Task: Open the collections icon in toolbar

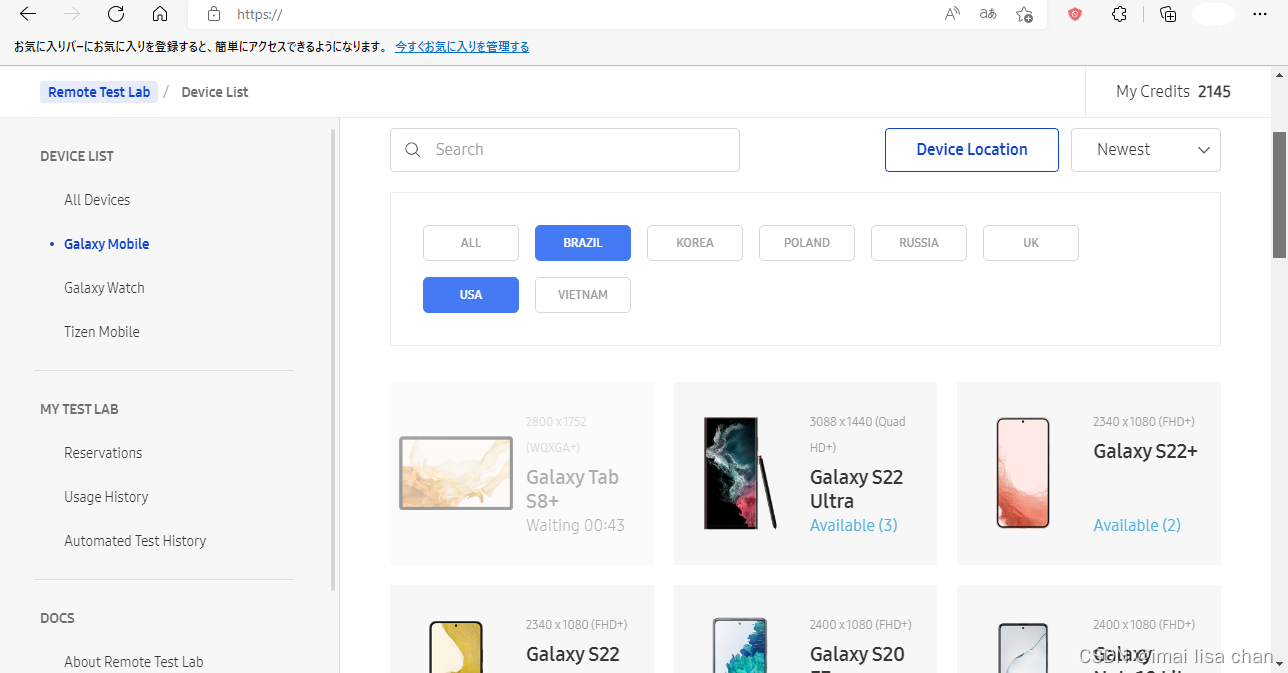Action: pos(1168,14)
